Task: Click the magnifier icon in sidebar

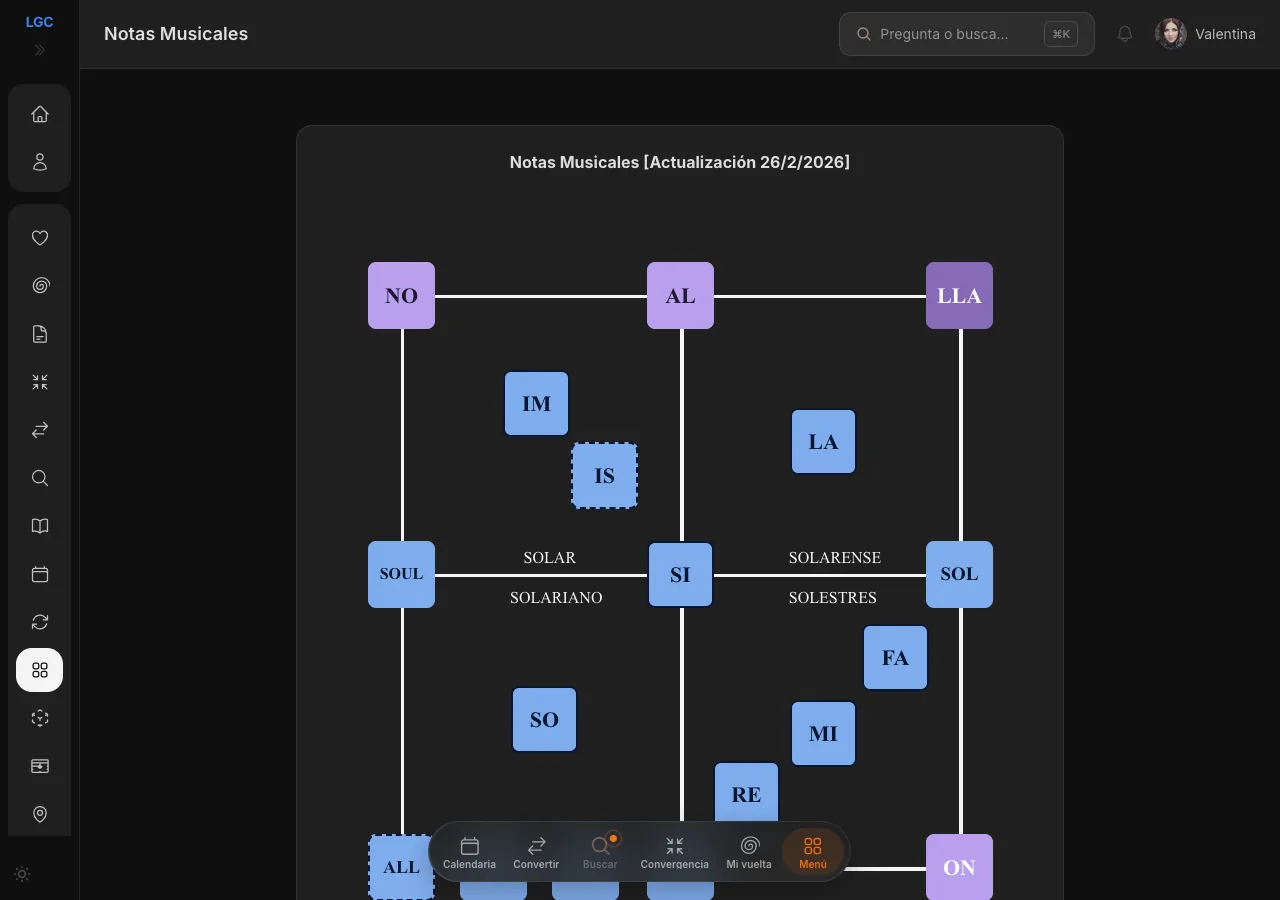Action: click(40, 478)
